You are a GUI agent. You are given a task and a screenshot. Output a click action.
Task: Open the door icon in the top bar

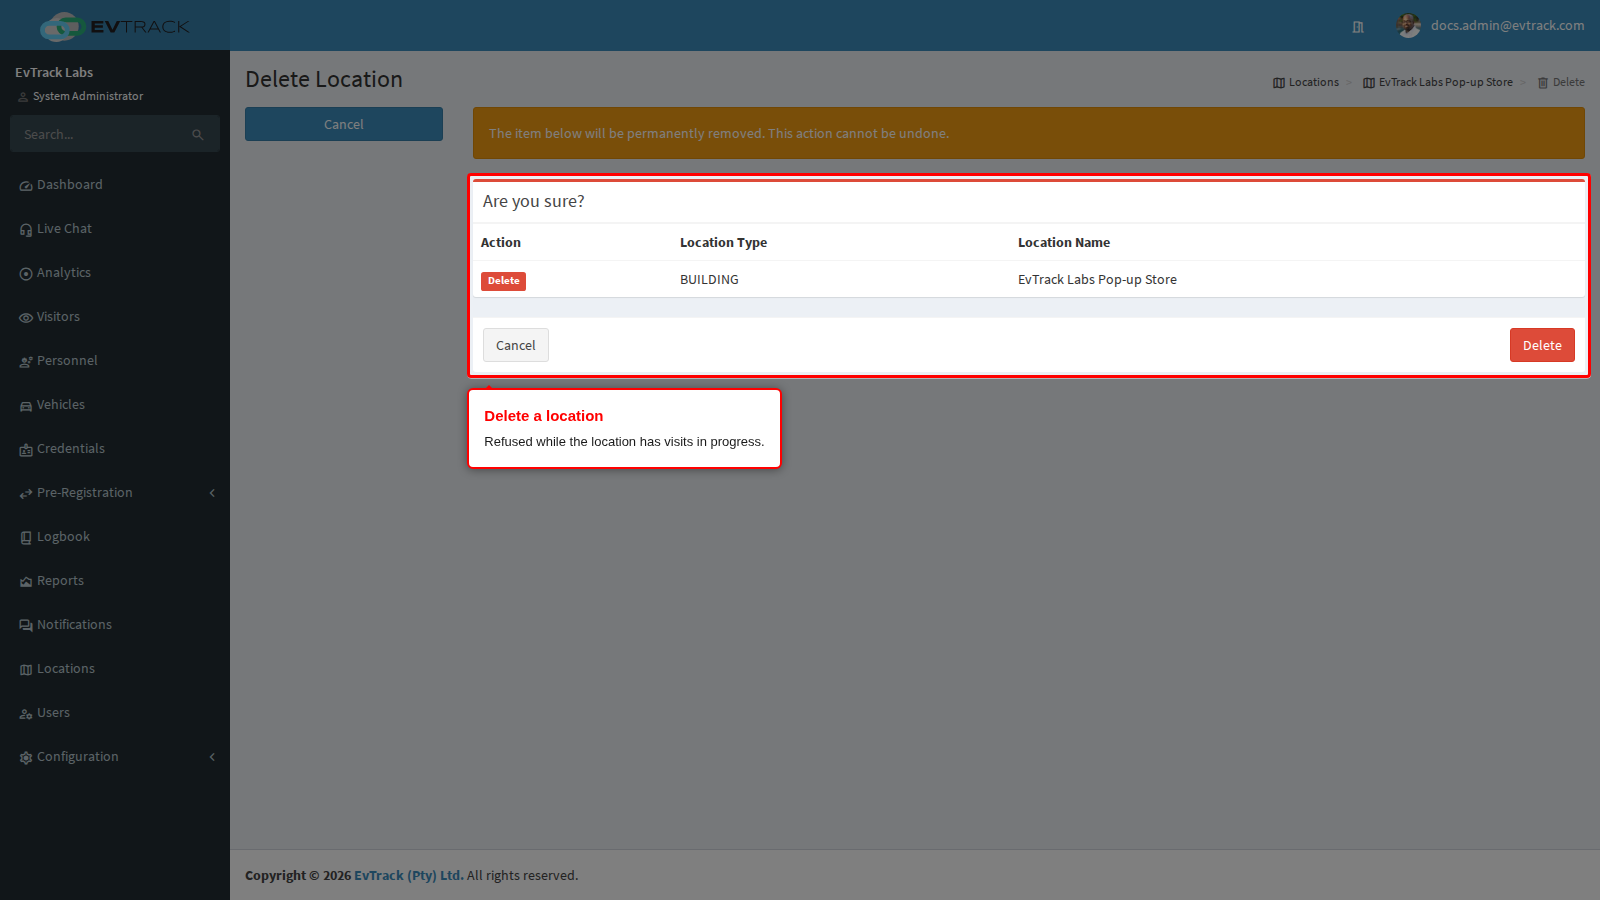point(1358,27)
